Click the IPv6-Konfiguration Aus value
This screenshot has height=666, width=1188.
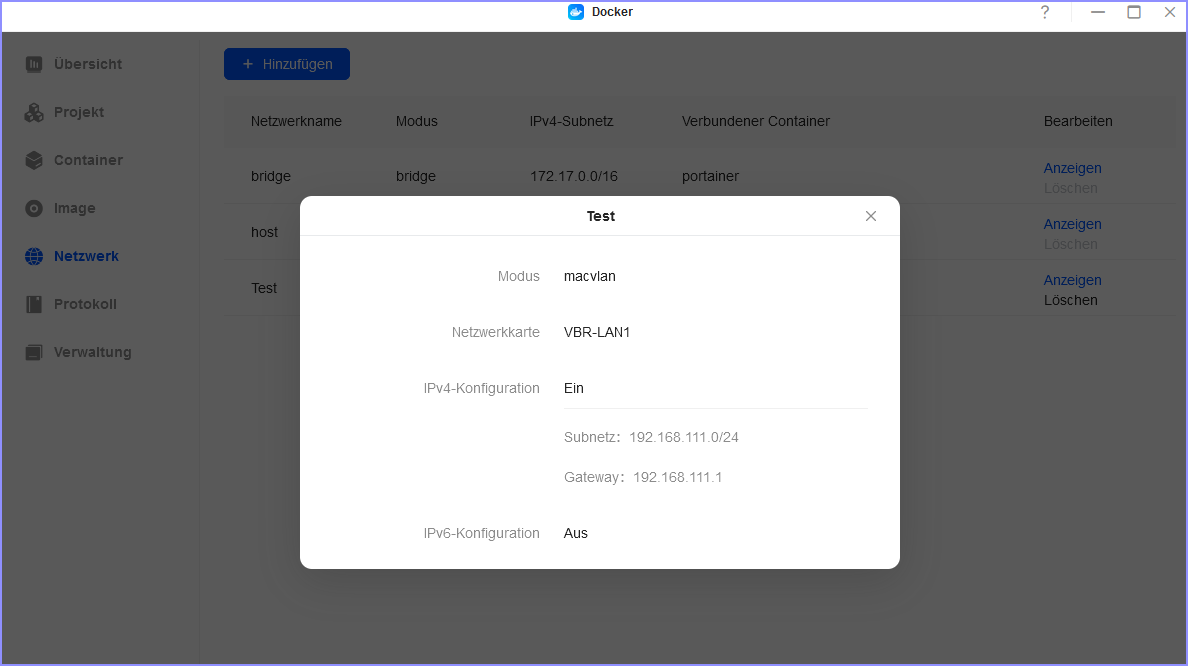coord(576,533)
